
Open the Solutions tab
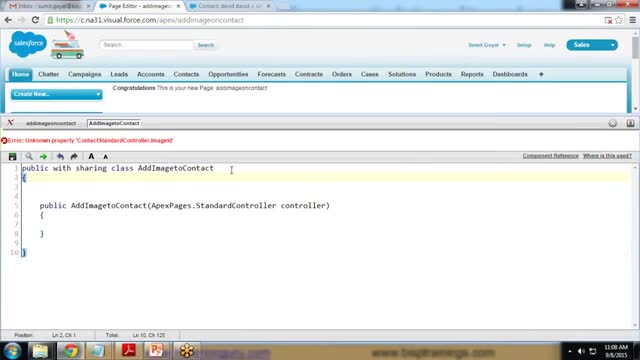[402, 74]
